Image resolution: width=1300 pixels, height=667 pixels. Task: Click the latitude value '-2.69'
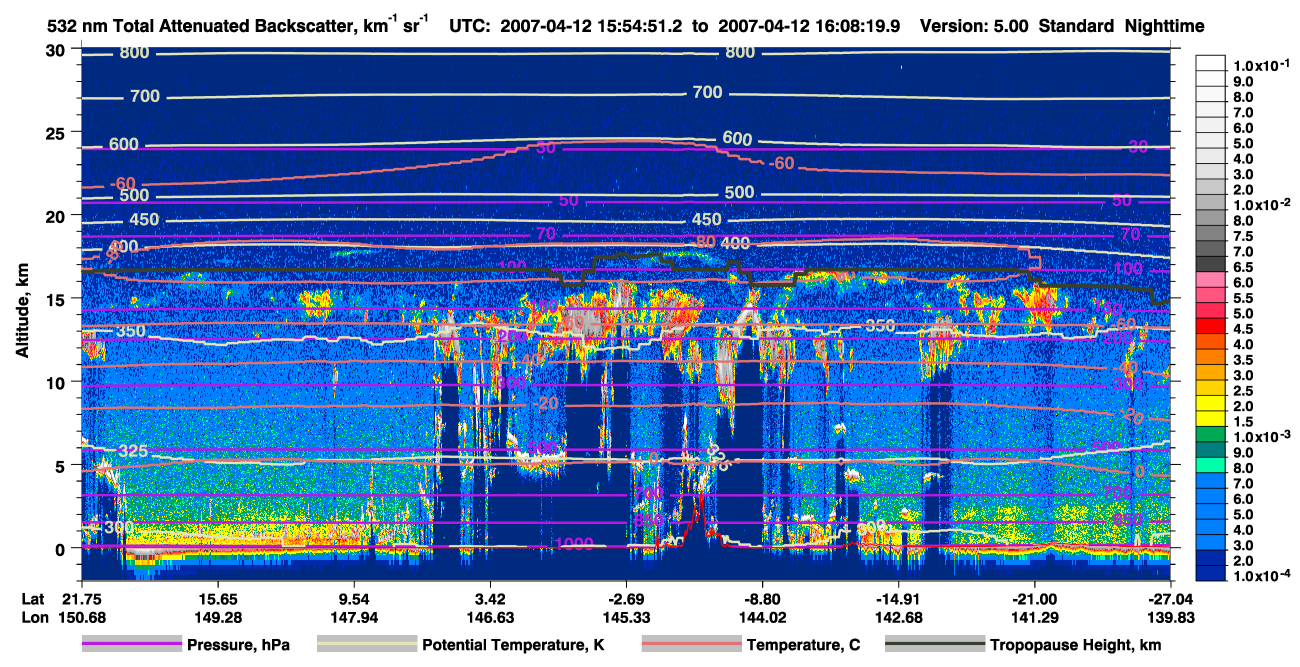pyautogui.click(x=626, y=598)
